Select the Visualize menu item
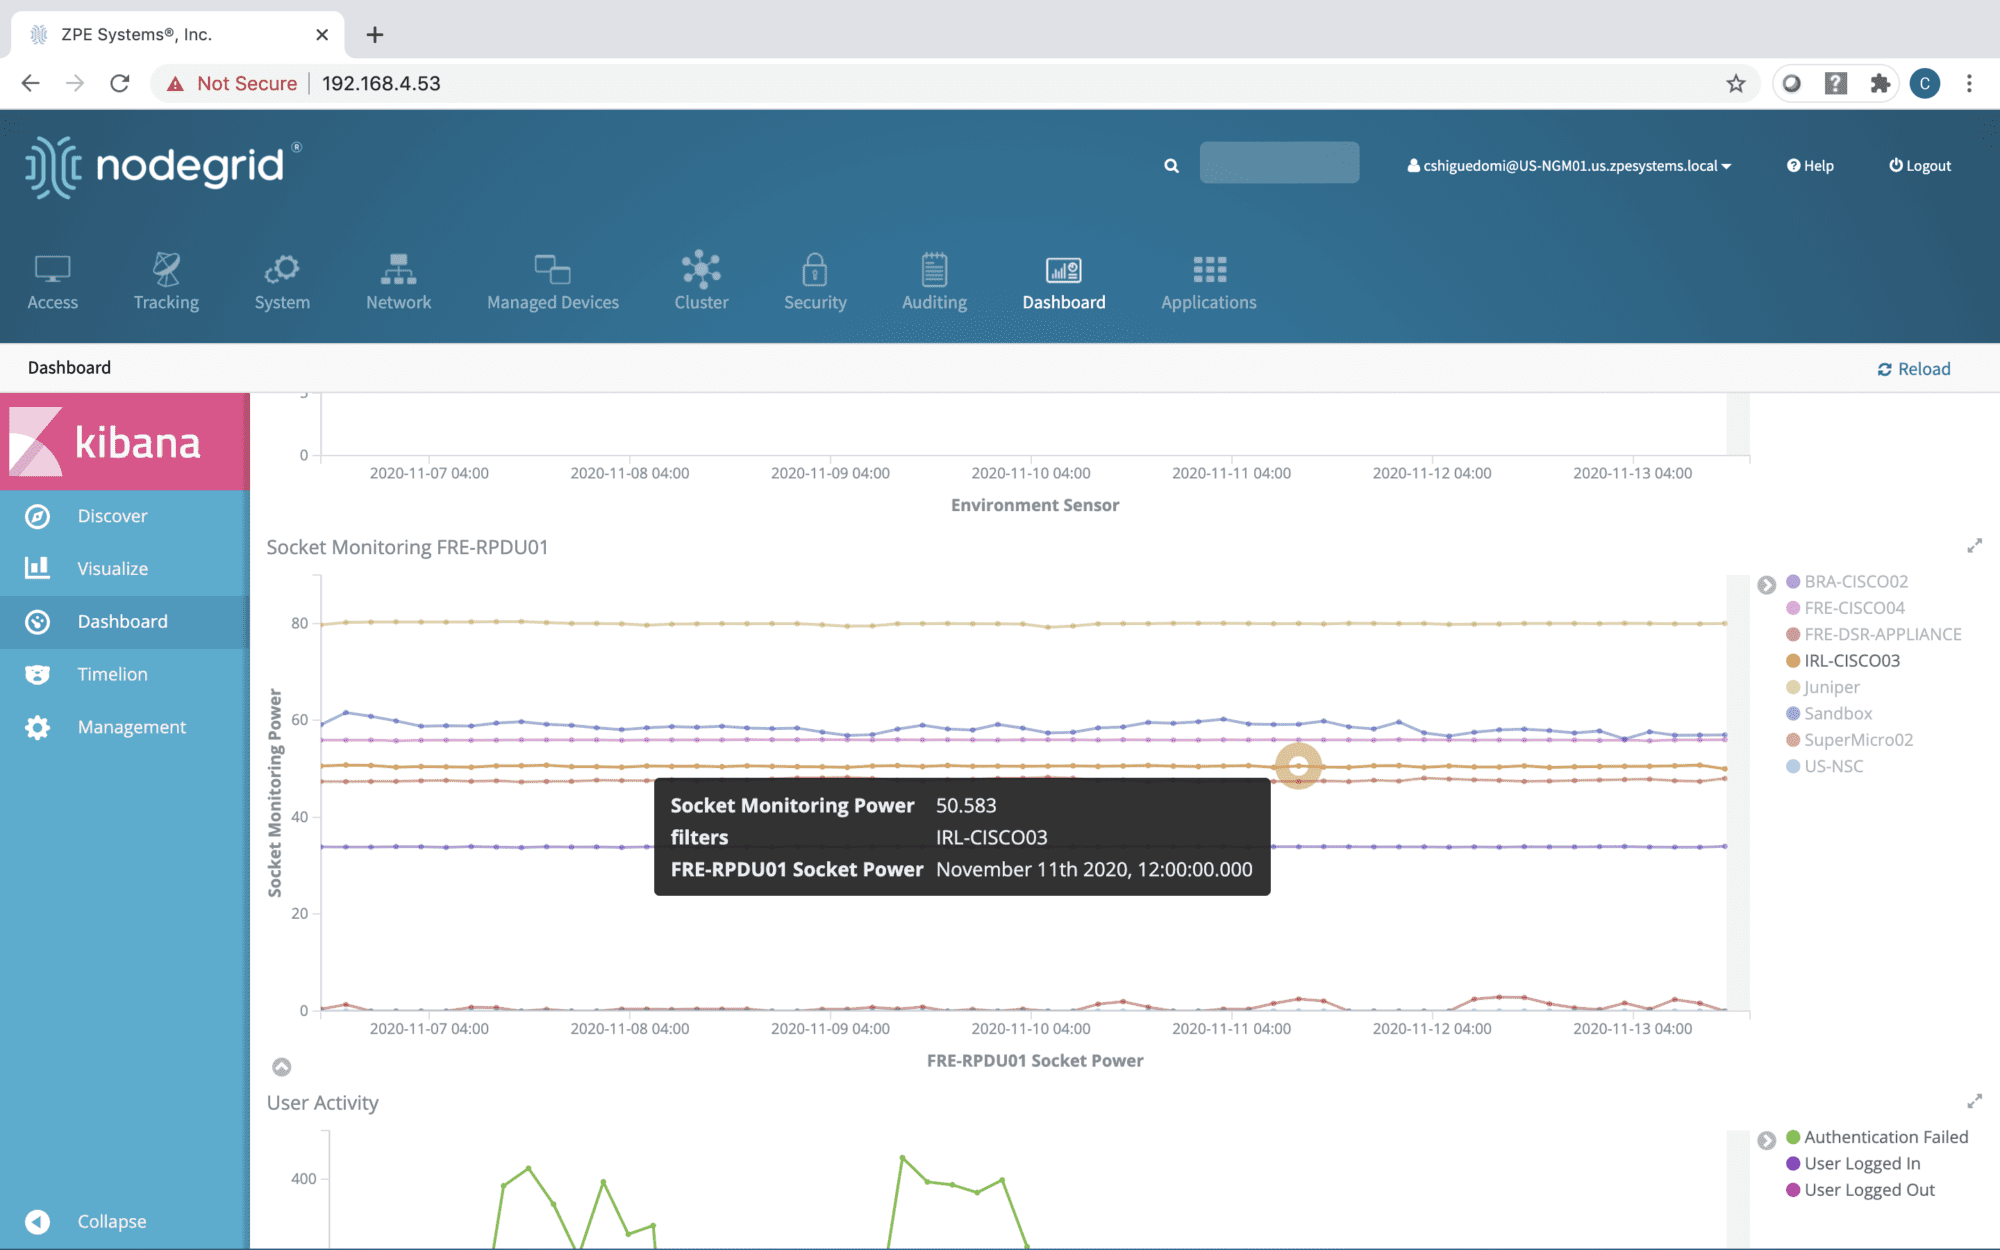 coord(112,569)
